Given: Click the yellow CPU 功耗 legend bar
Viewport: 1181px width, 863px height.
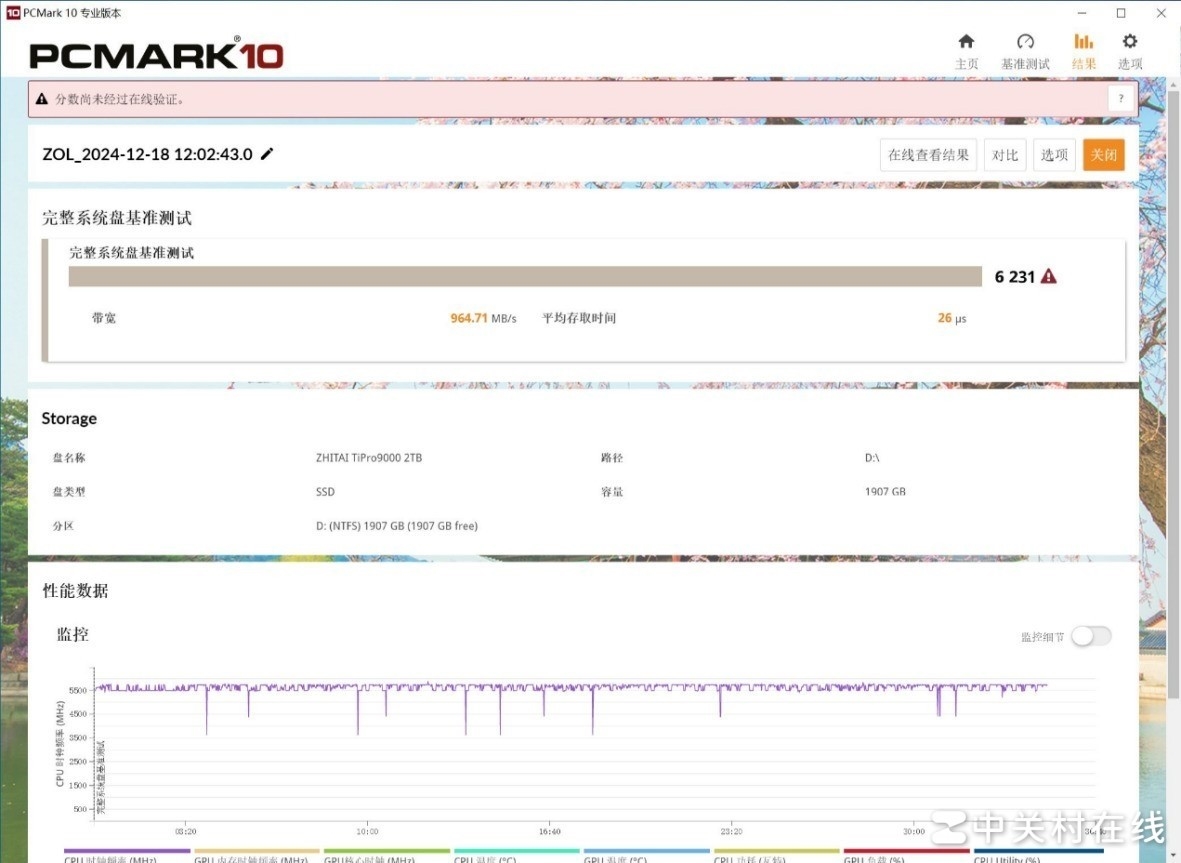Looking at the screenshot, I should coord(777,851).
